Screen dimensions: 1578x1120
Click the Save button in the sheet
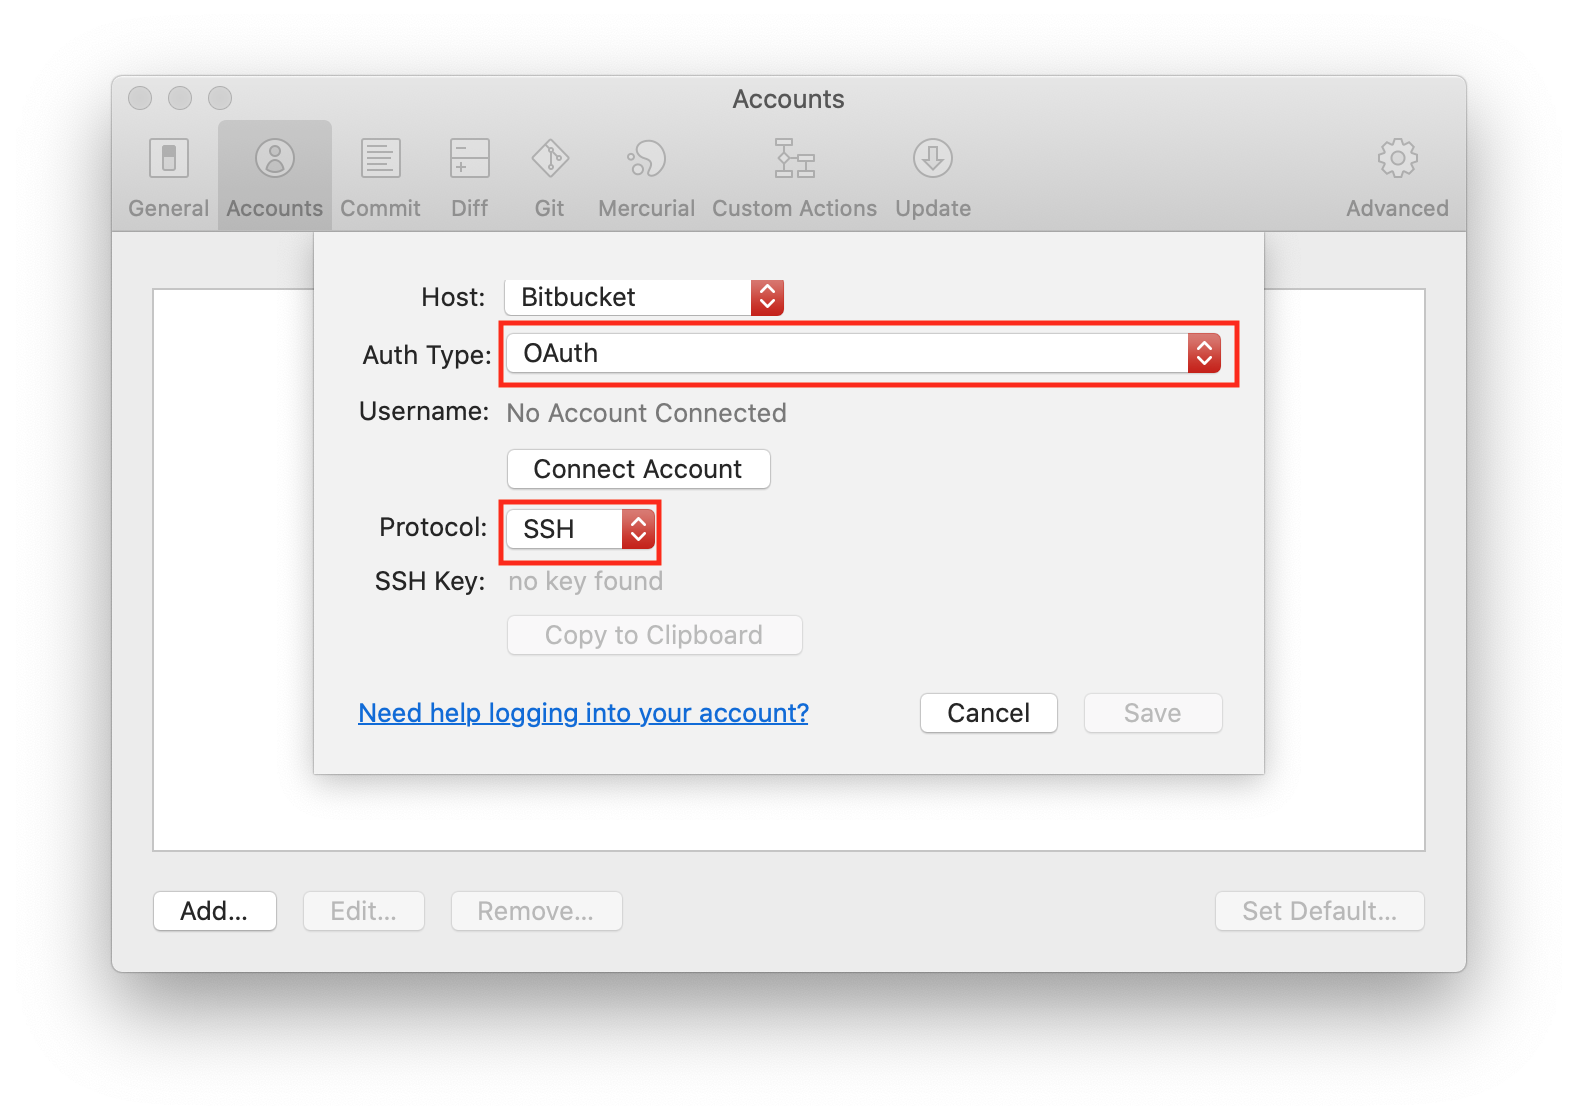pyautogui.click(x=1152, y=713)
